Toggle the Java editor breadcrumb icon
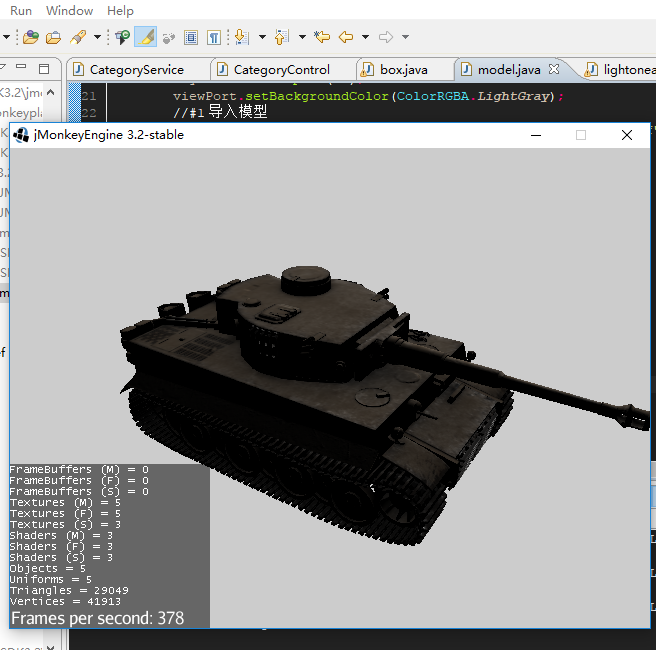The width and height of the screenshot is (656, 650). (x=123, y=37)
